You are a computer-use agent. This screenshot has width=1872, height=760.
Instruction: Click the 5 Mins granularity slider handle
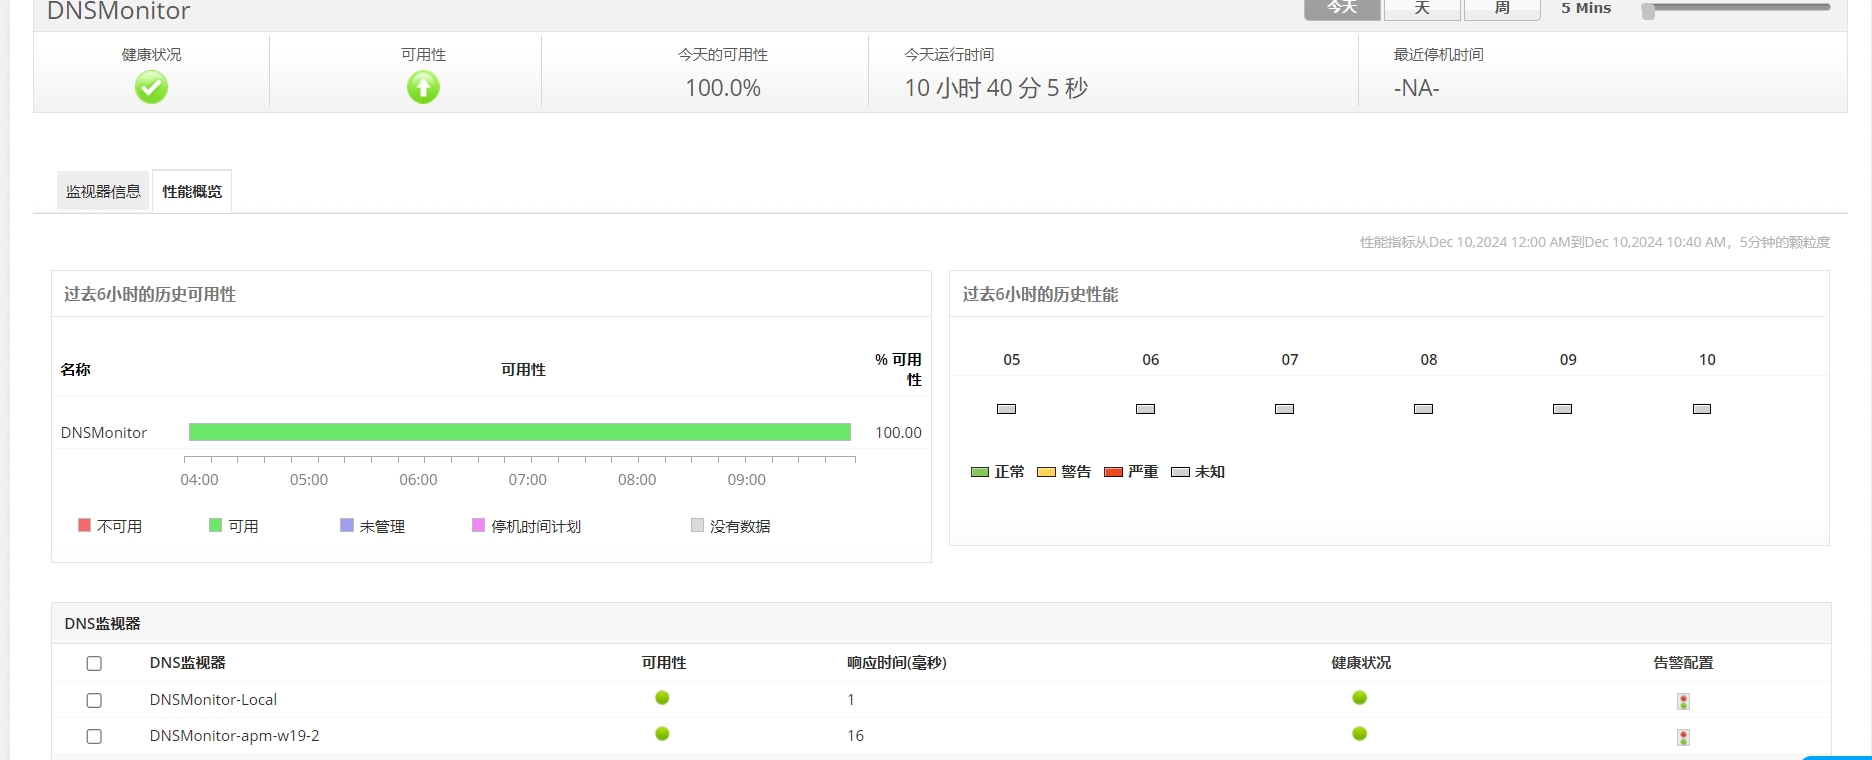point(1648,10)
